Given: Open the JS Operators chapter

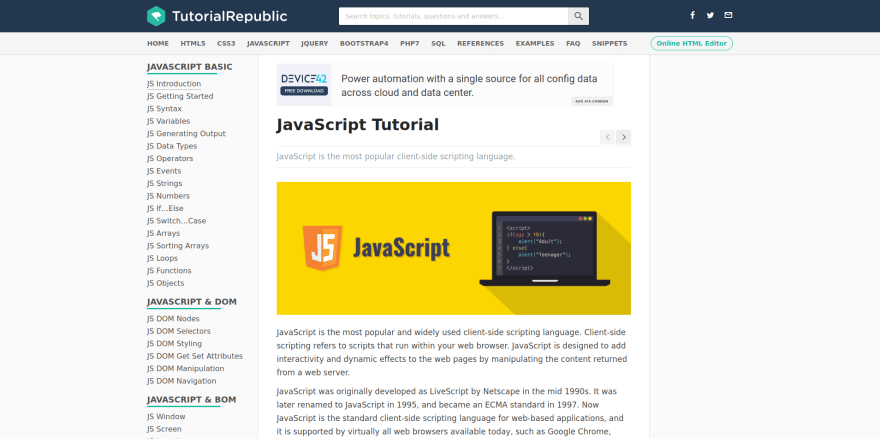Looking at the screenshot, I should (x=170, y=158).
